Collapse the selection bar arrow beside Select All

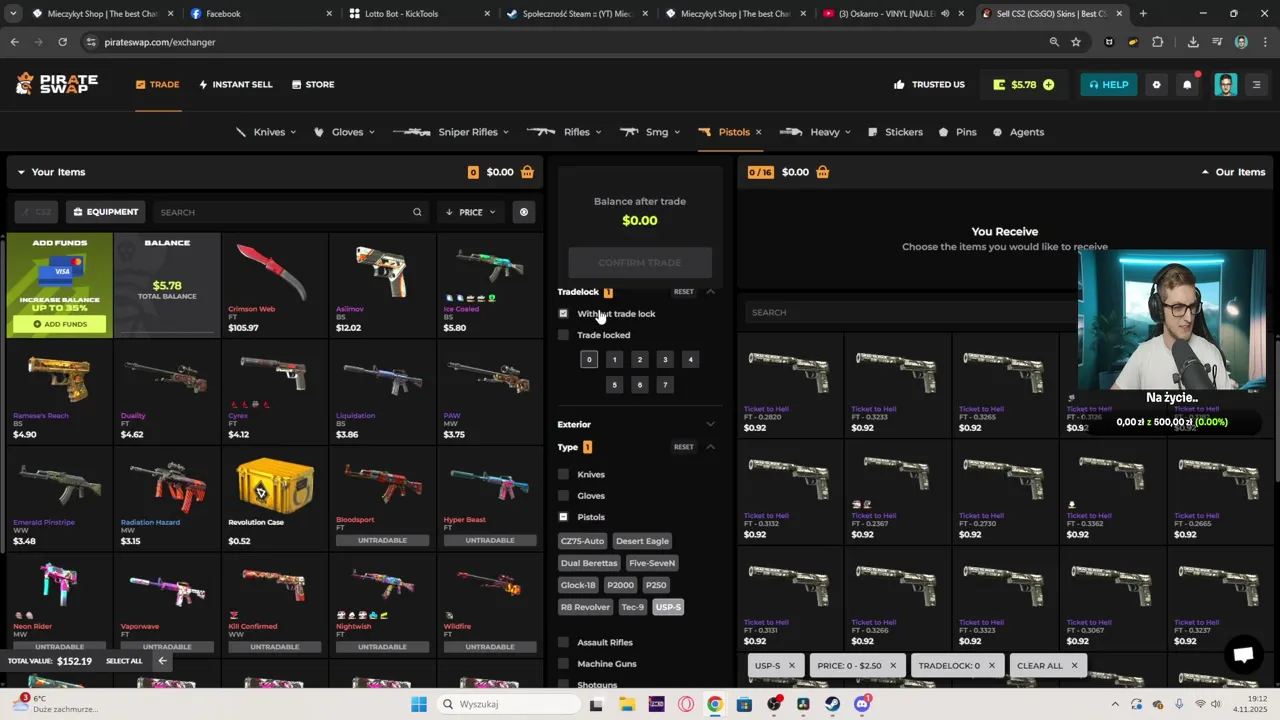(x=162, y=661)
